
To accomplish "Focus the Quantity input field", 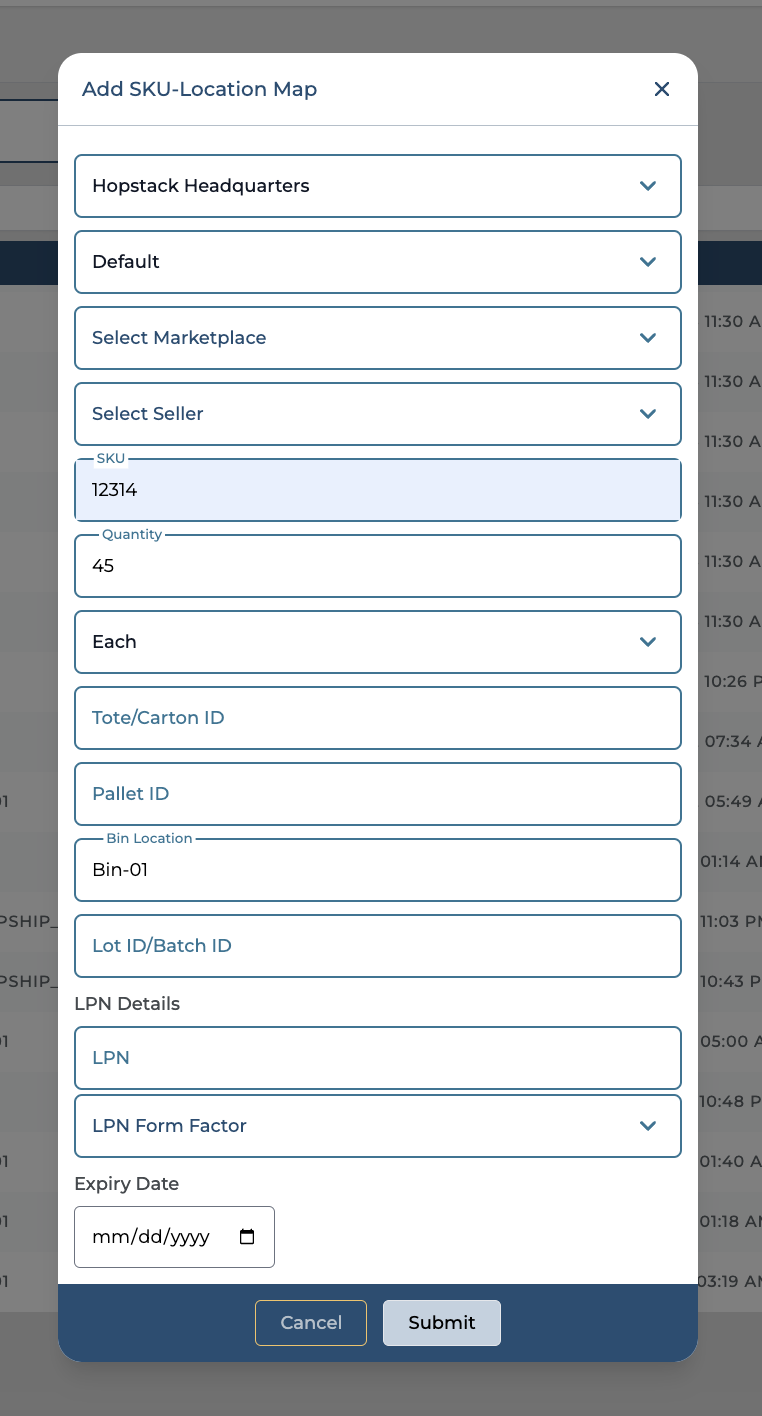I will point(377,566).
